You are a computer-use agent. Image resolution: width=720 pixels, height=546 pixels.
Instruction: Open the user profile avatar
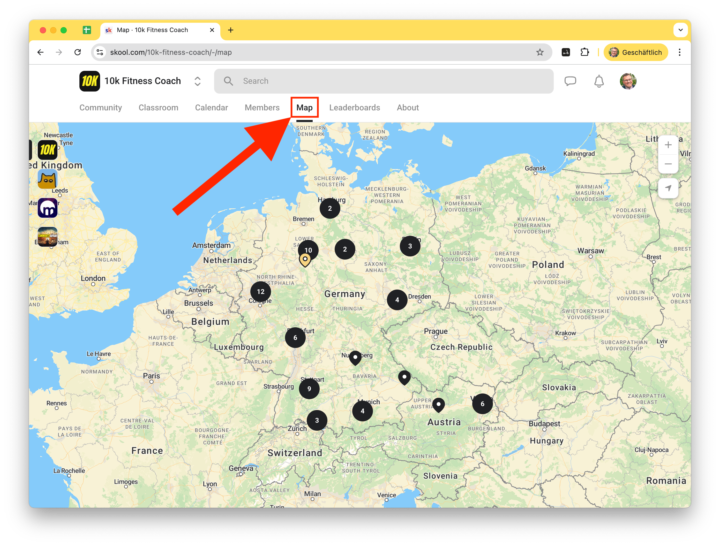(x=628, y=81)
